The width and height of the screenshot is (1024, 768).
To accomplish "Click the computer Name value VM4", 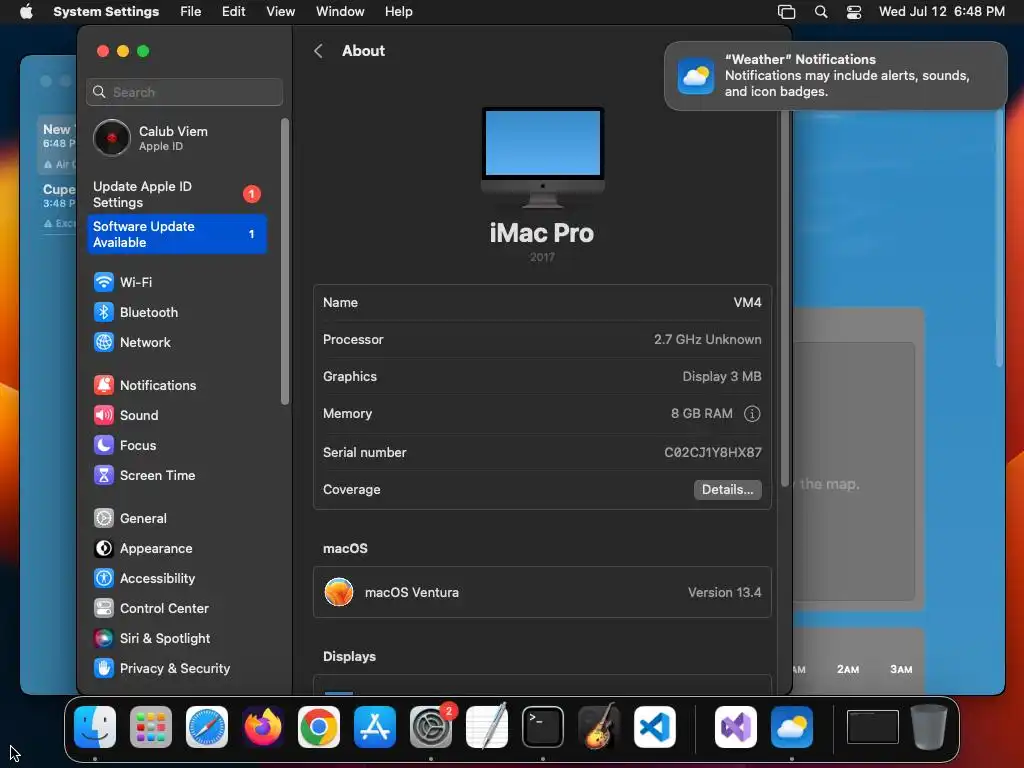I will click(747, 302).
